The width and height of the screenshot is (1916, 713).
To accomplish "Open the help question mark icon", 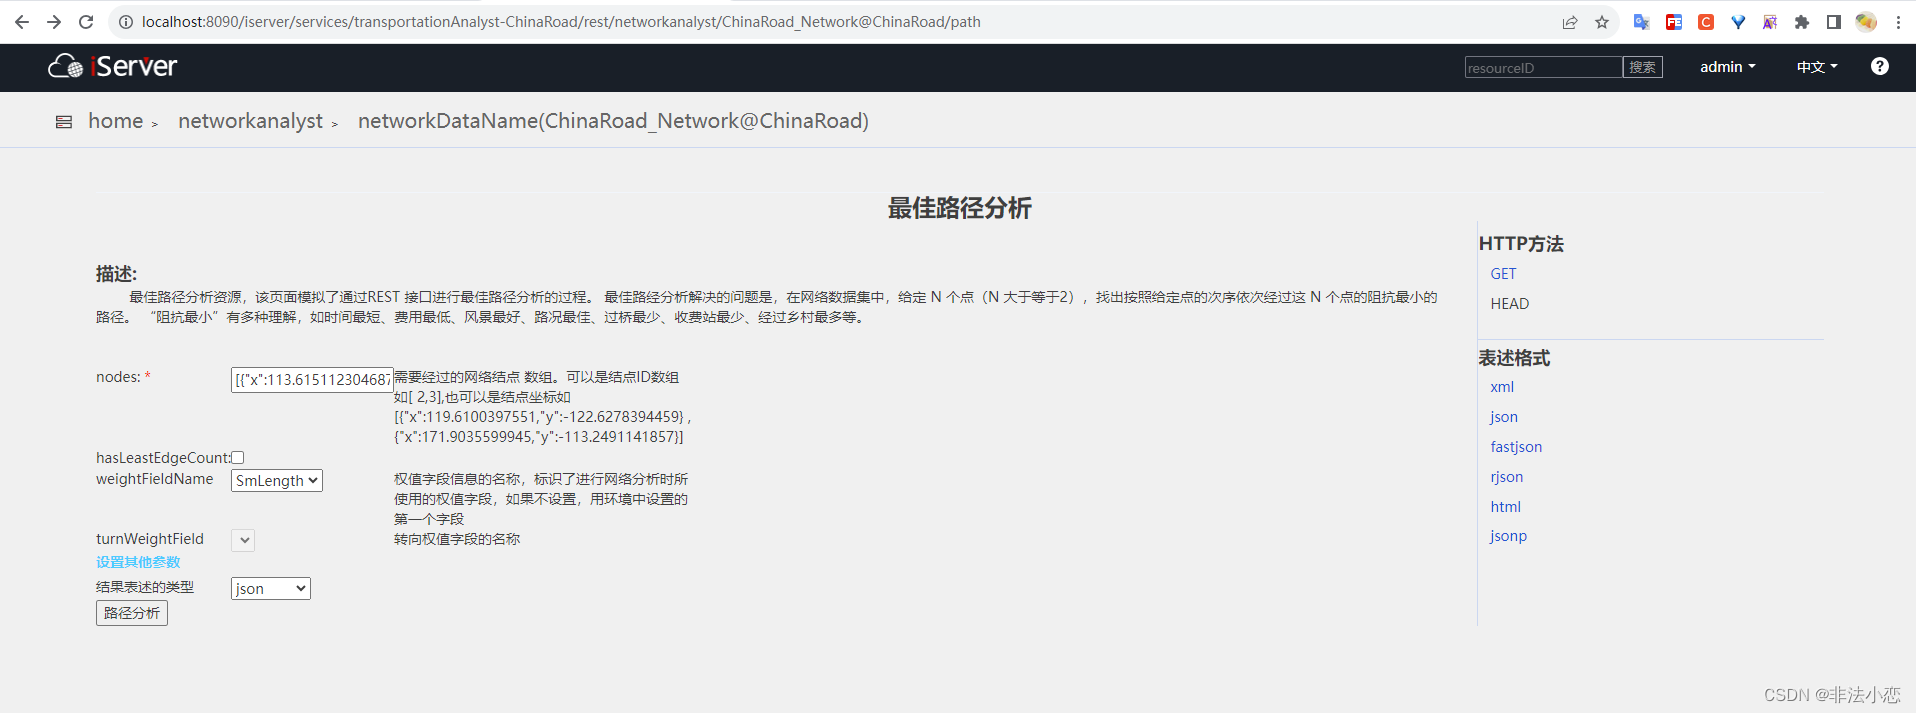I will coord(1880,66).
